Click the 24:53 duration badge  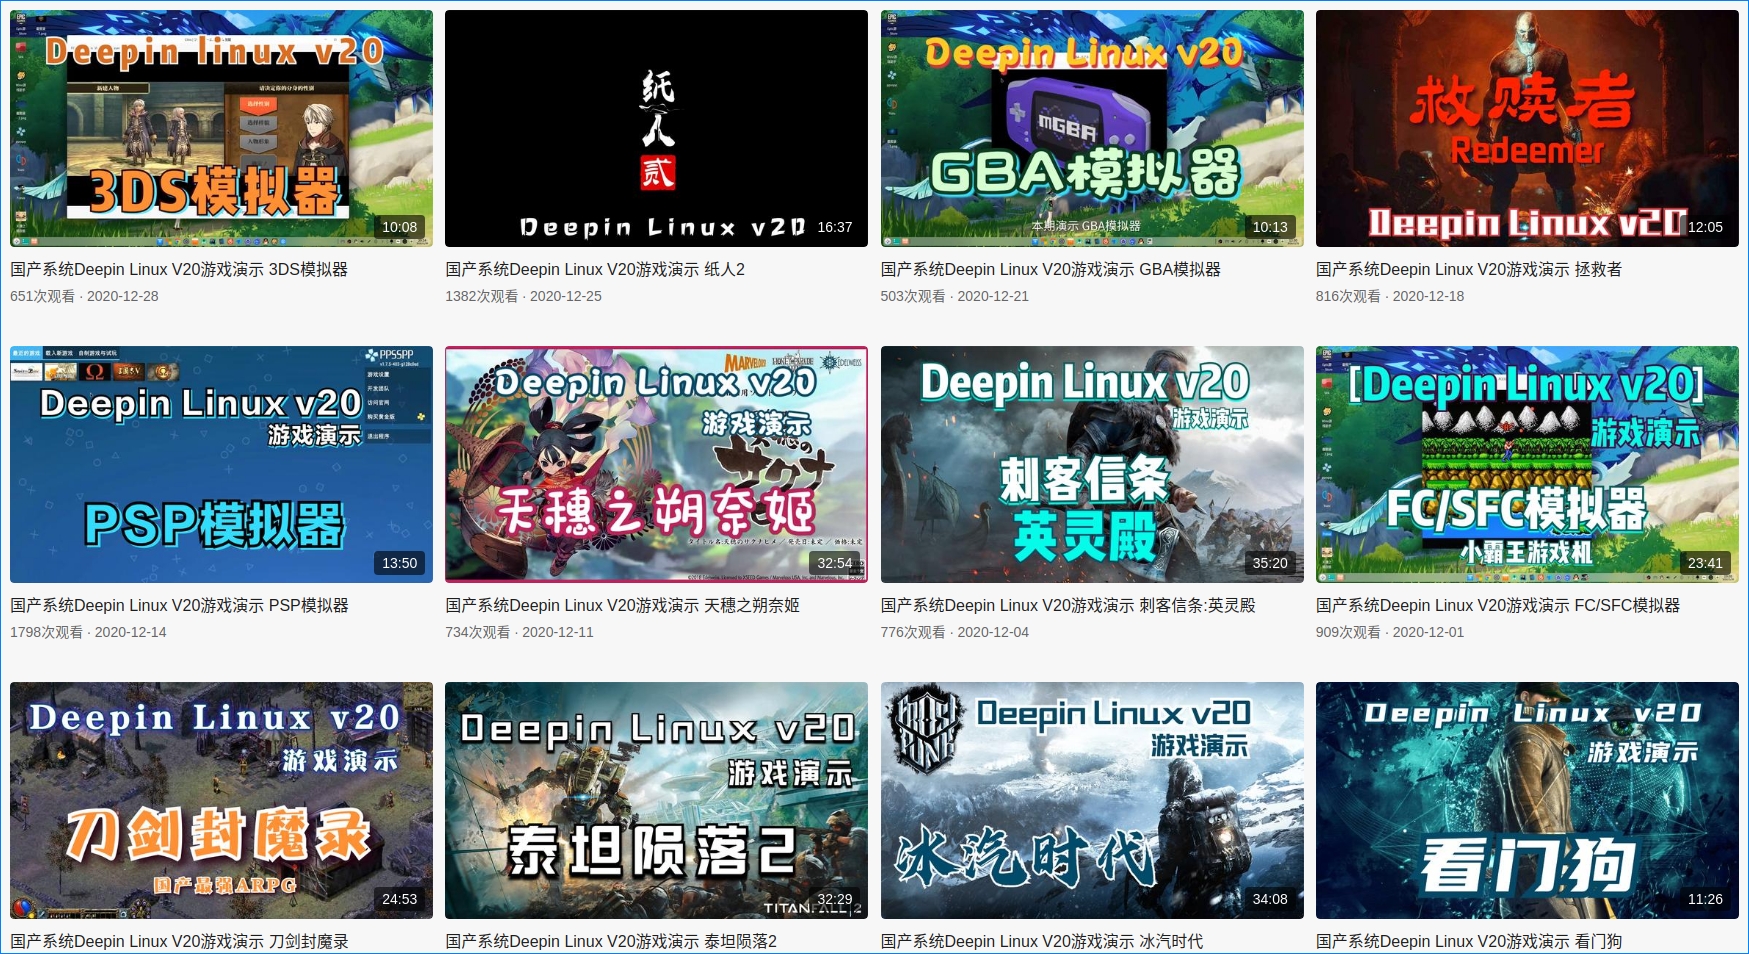(x=400, y=899)
